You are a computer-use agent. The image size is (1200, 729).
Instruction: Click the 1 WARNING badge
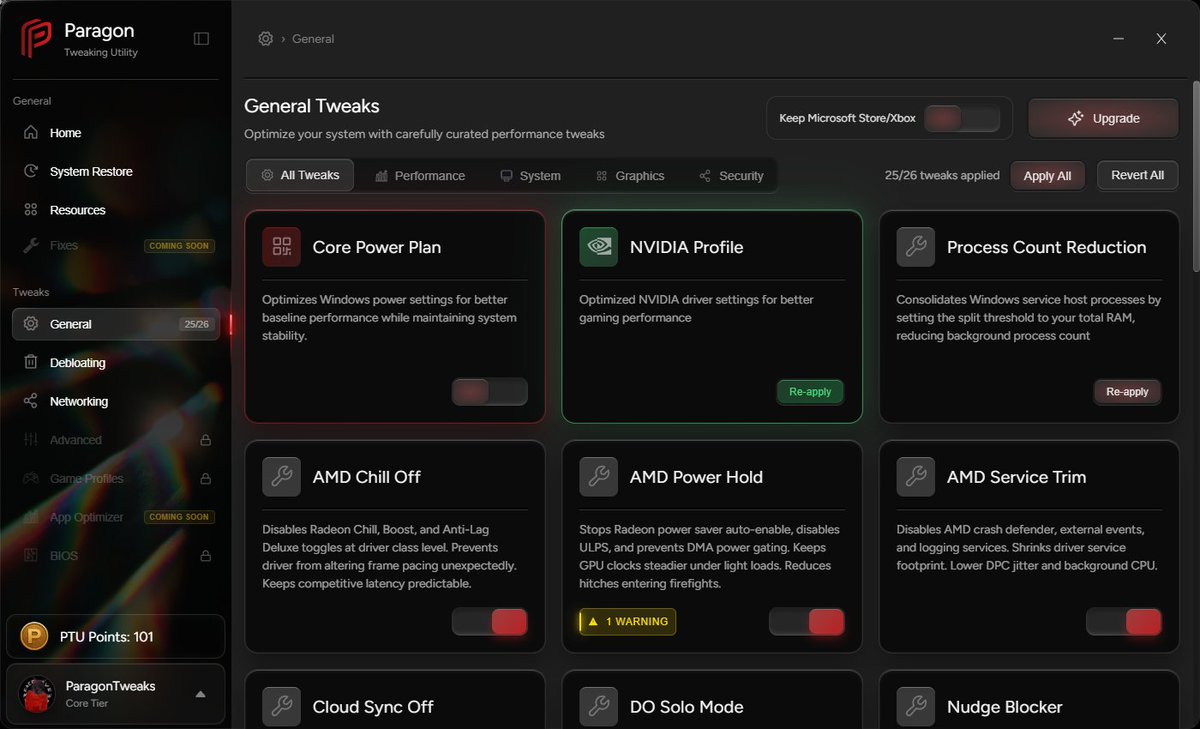[628, 622]
